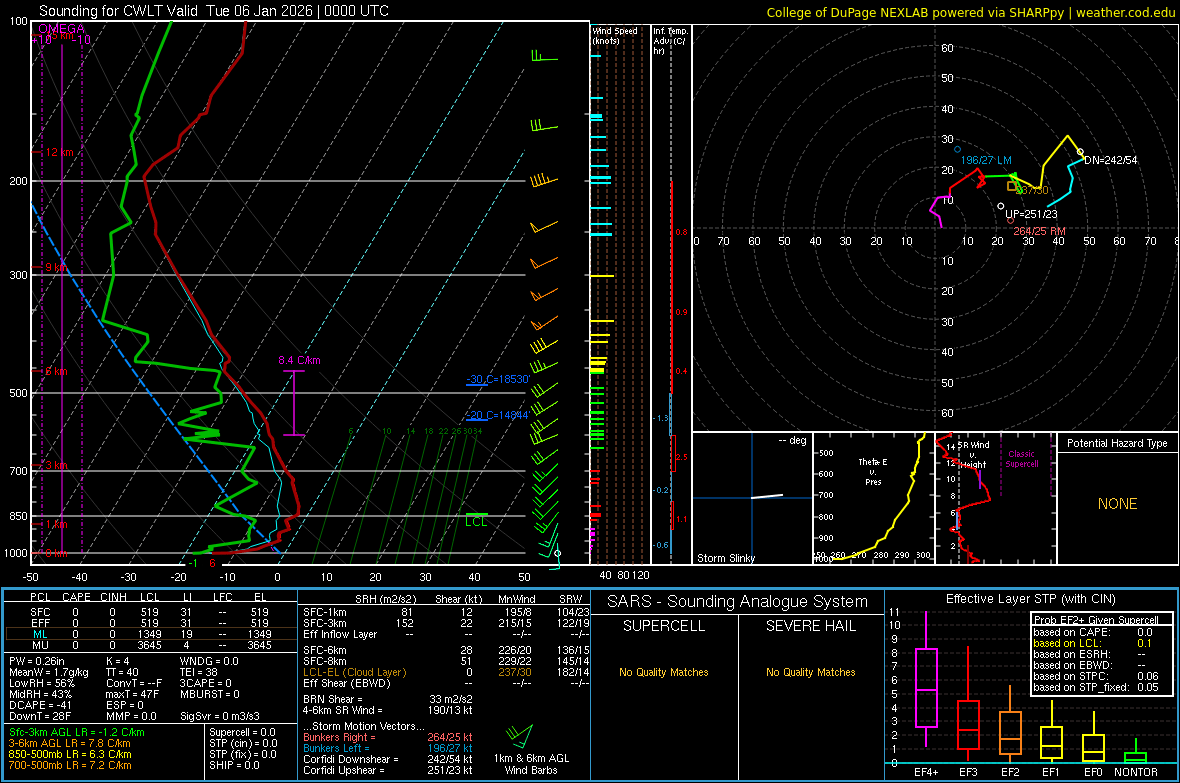Viewport: 1180px width, 783px height.
Task: Click the white Storm Slinky line
Action: [767, 496]
